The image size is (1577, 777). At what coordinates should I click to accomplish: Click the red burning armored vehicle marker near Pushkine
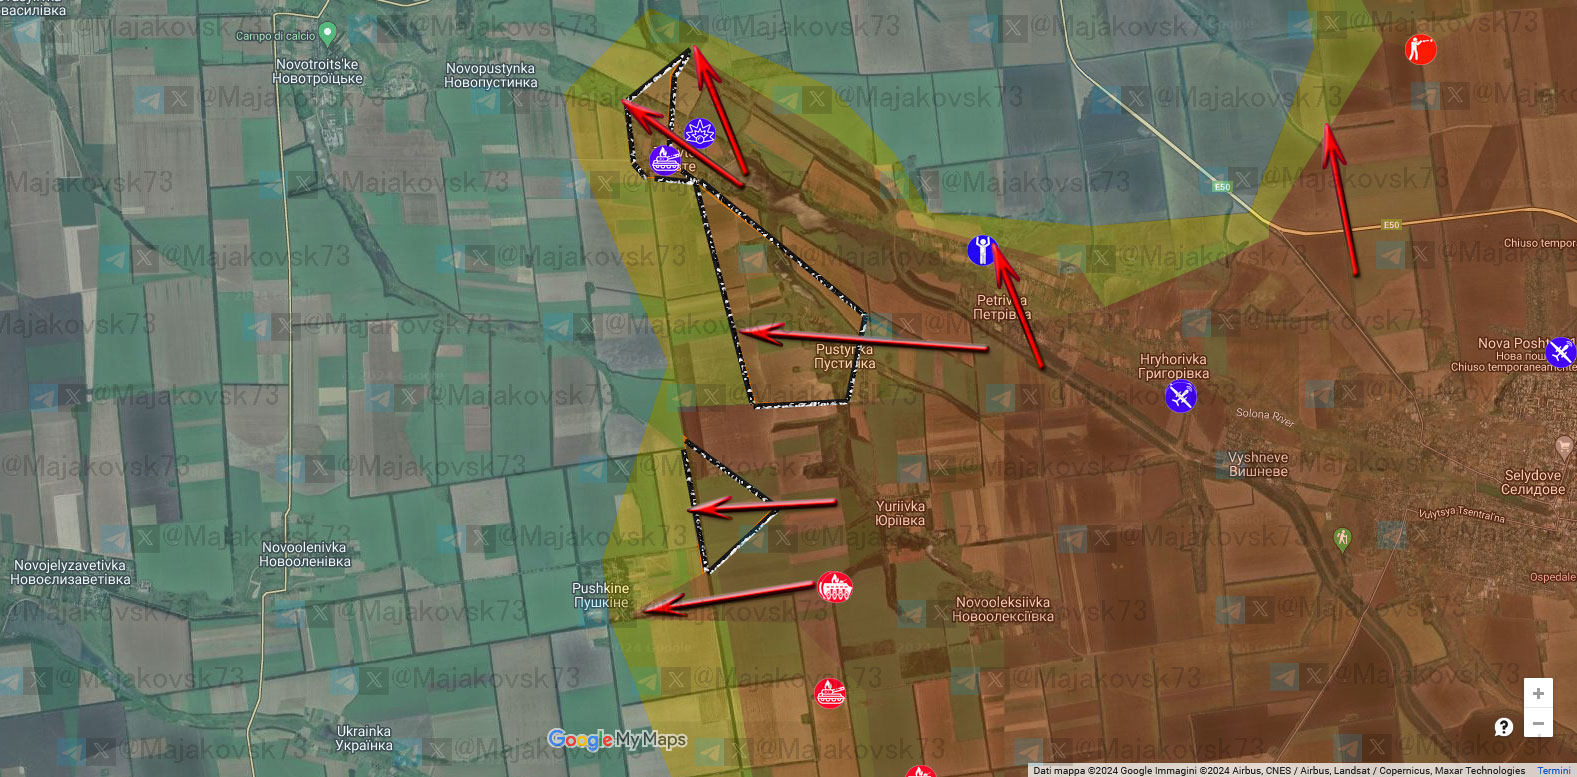click(834, 587)
